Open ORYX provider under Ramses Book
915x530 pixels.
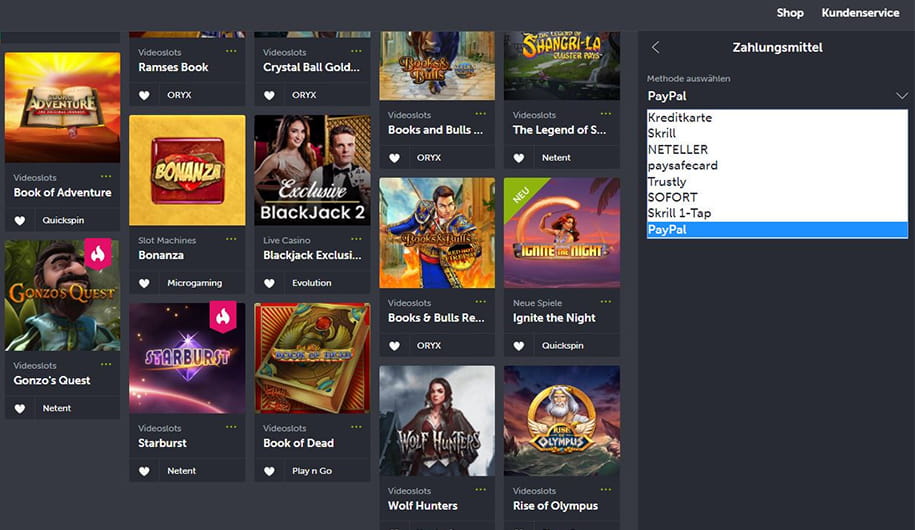(179, 95)
